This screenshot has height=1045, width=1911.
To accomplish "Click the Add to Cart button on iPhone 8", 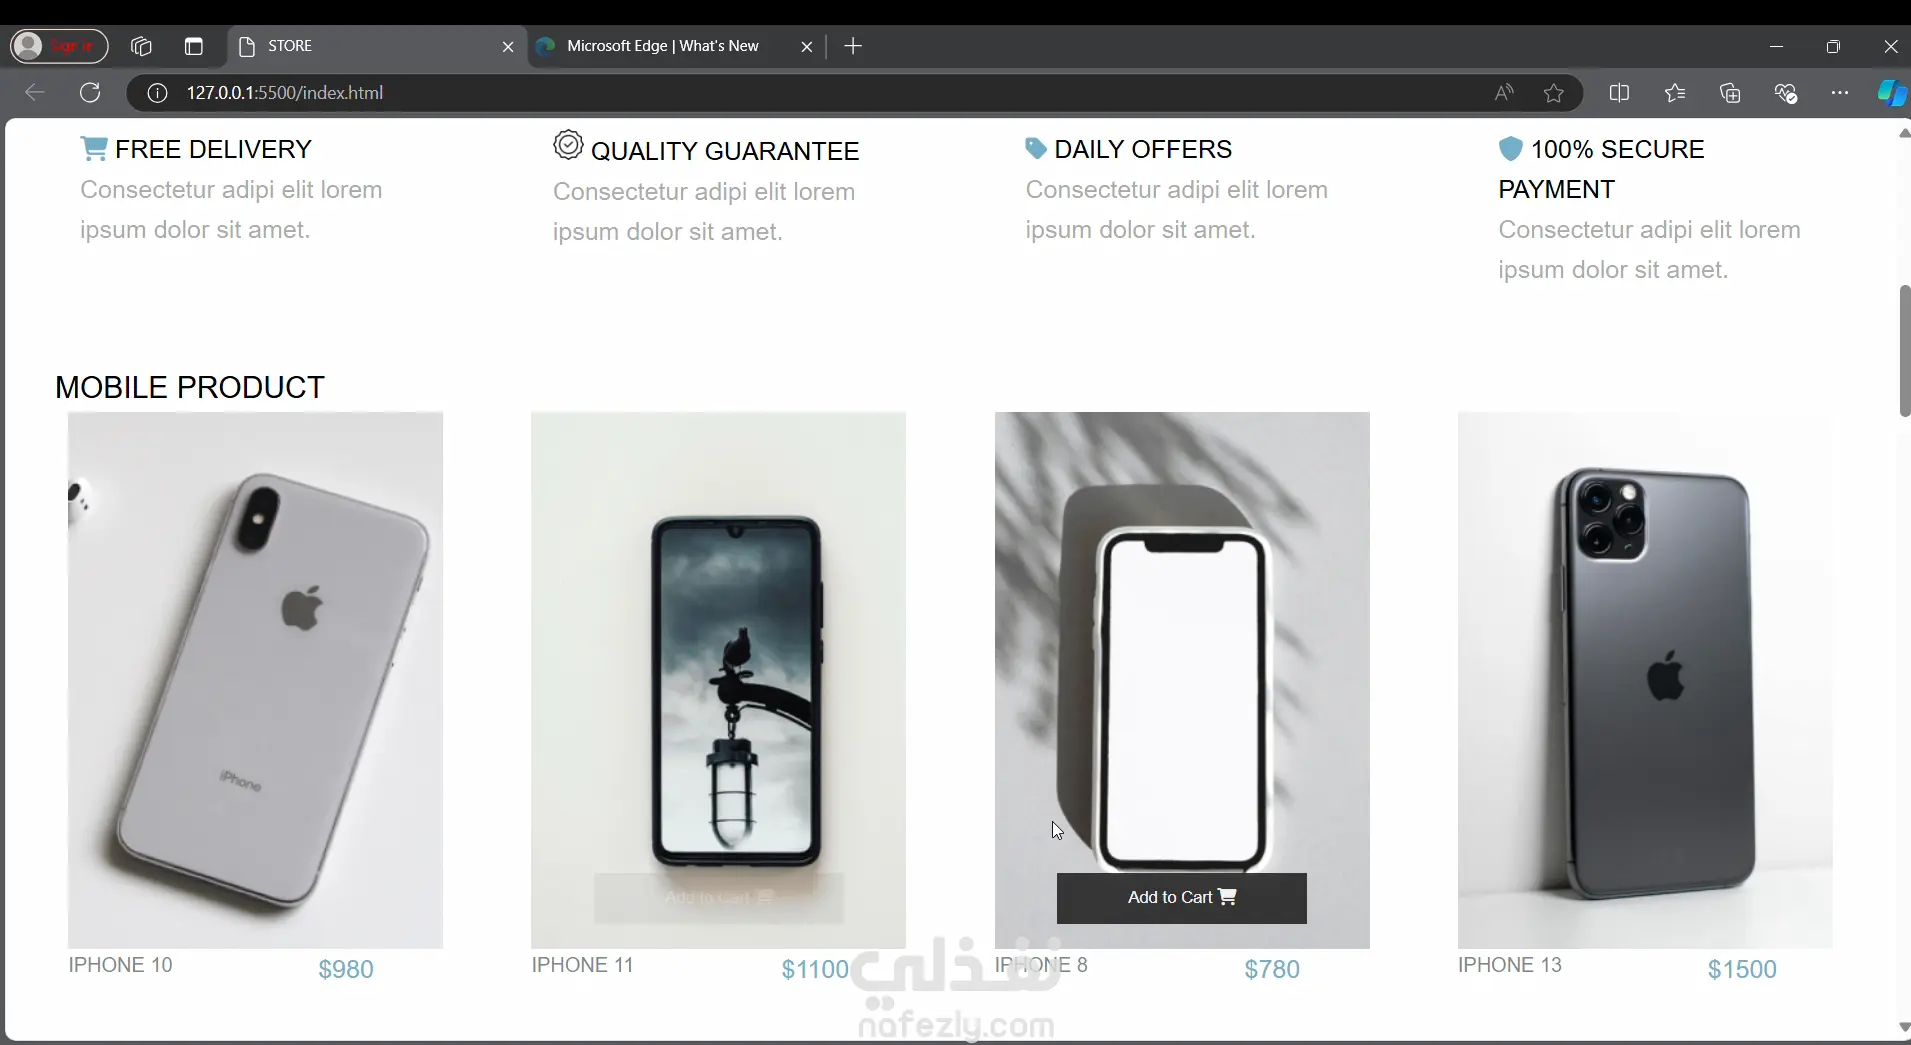I will click(x=1181, y=897).
